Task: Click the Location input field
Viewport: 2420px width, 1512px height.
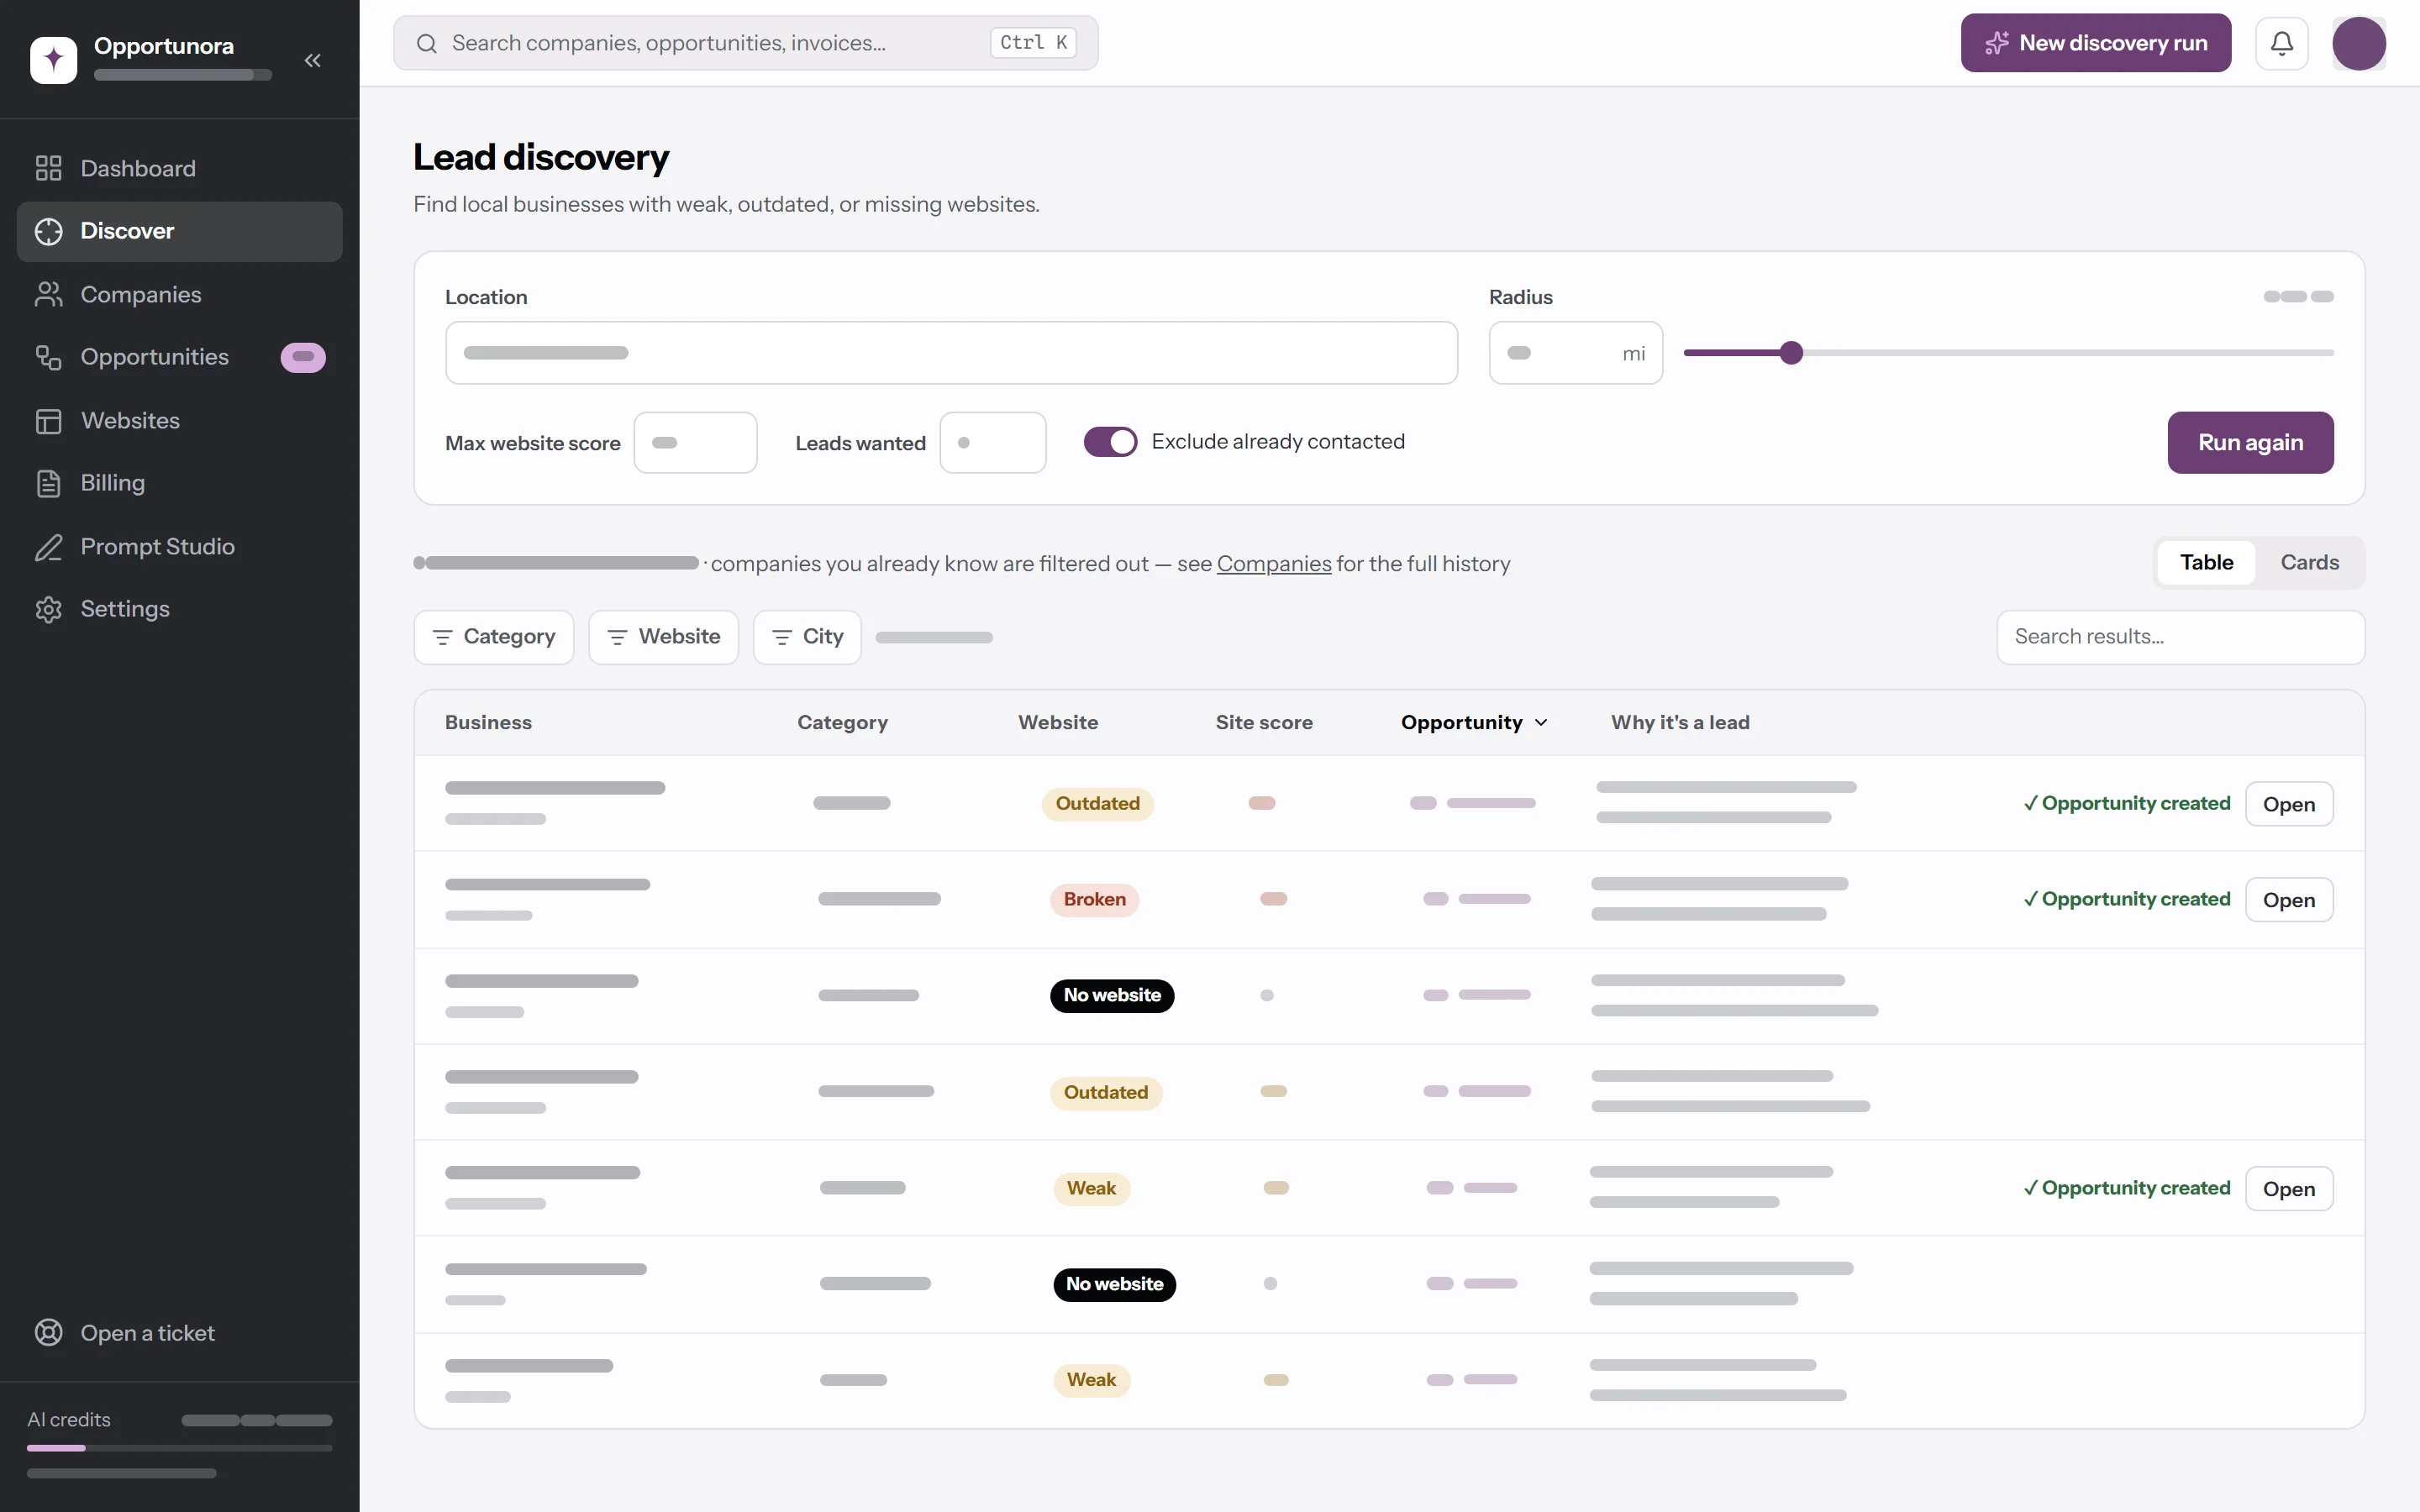Action: coord(951,353)
